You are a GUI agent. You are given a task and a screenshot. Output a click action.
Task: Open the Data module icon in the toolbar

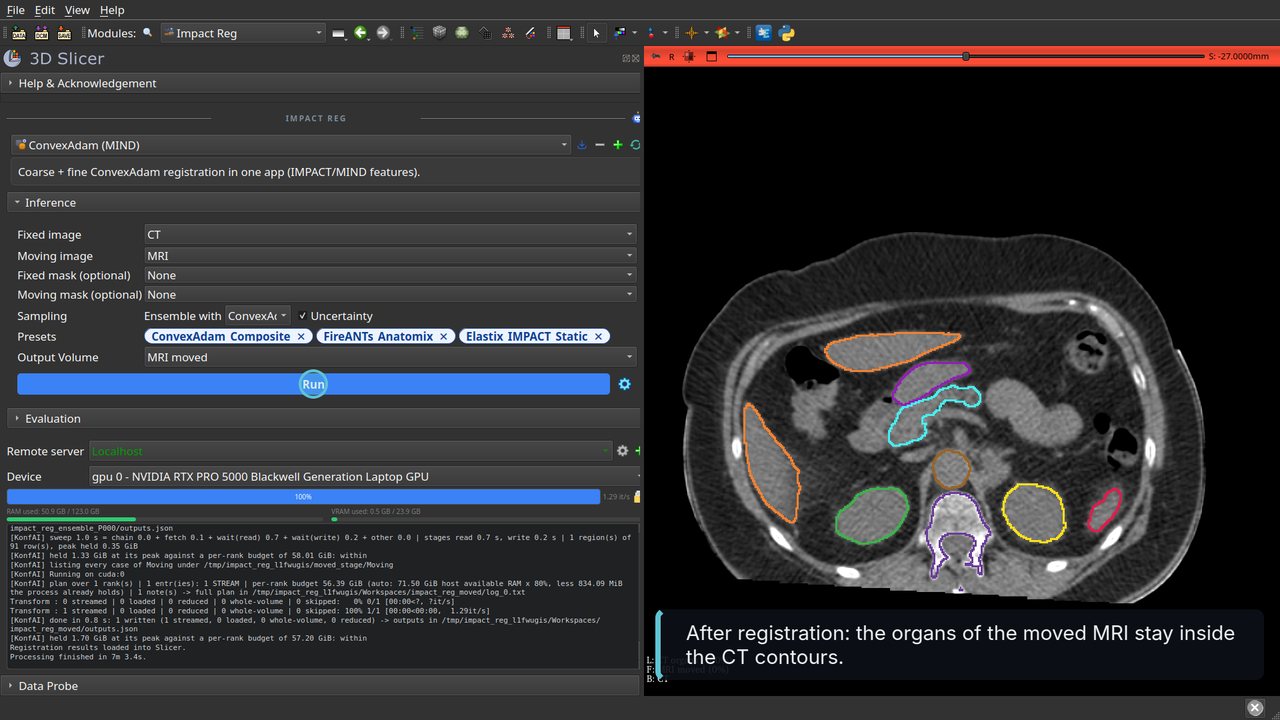pos(417,33)
